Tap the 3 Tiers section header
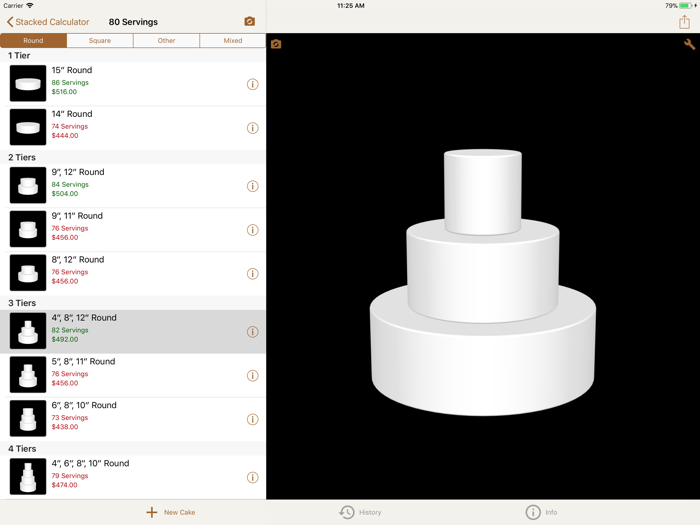700x525 pixels. (22, 303)
